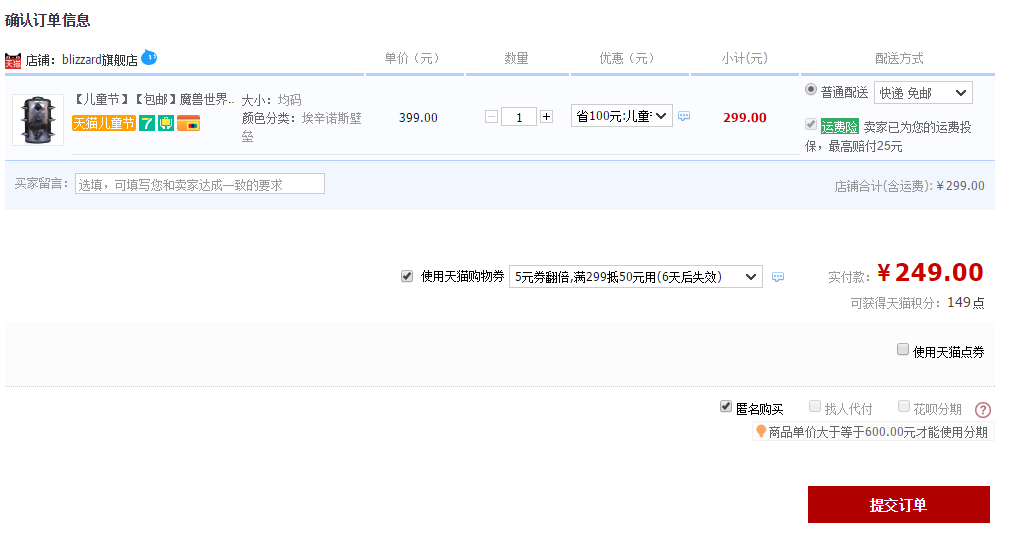
Task: Enable 使用天猫点券 checkbox
Action: tap(903, 349)
